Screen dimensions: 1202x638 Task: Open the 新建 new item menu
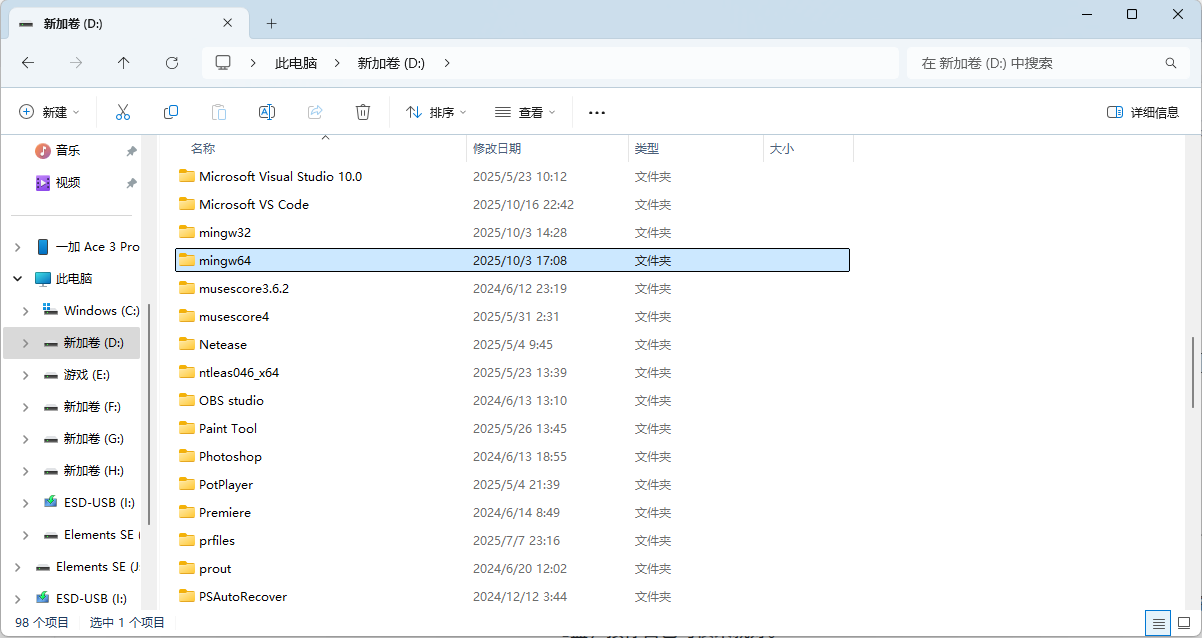(49, 112)
